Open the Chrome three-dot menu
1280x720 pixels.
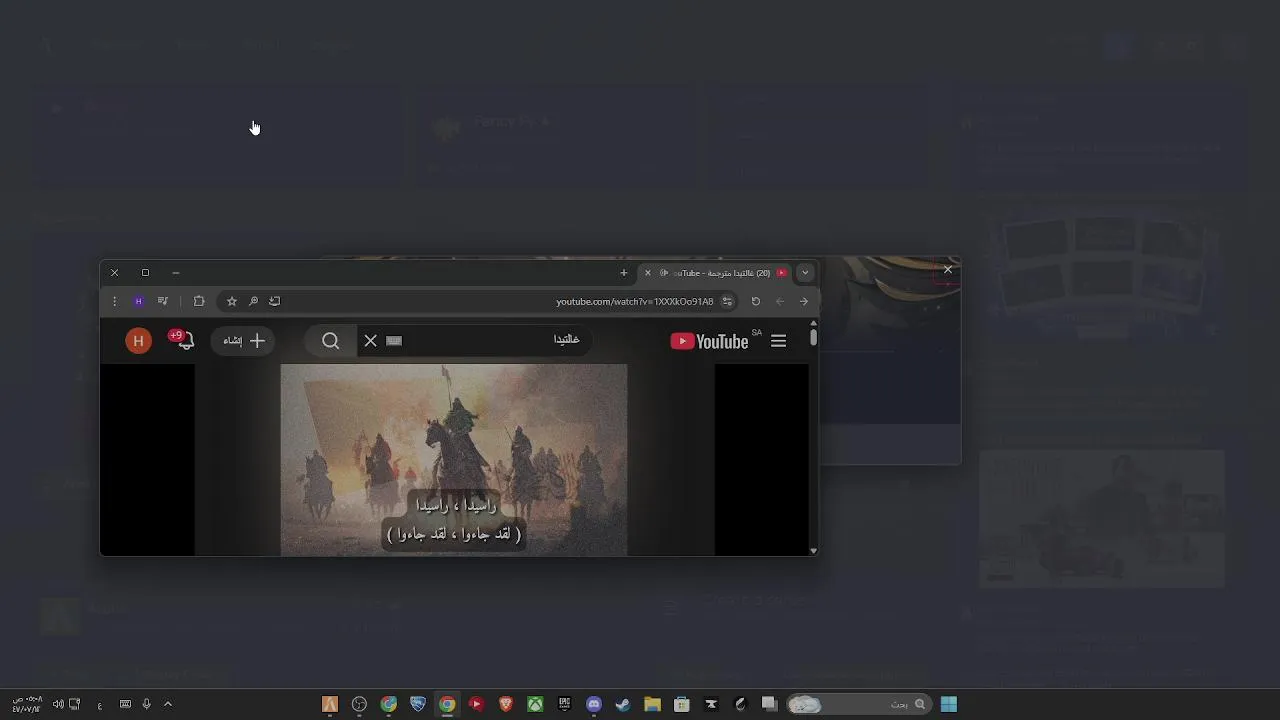tap(114, 301)
